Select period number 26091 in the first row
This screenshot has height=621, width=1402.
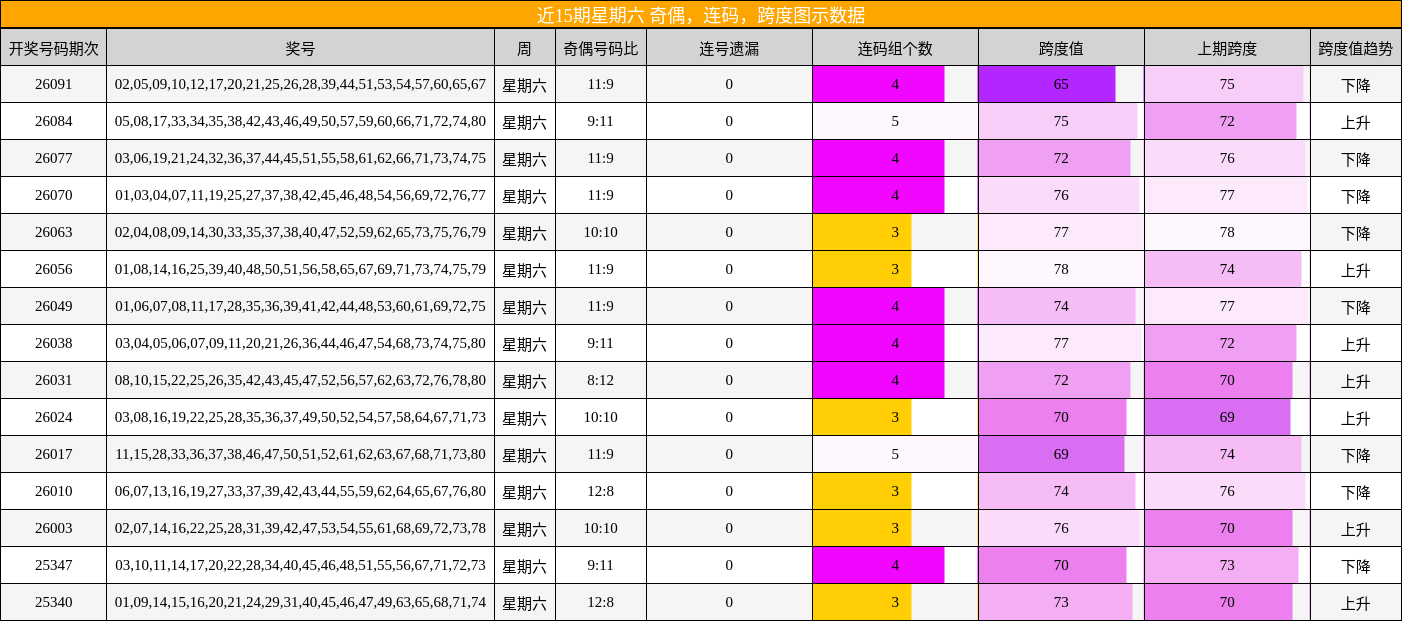(55, 84)
